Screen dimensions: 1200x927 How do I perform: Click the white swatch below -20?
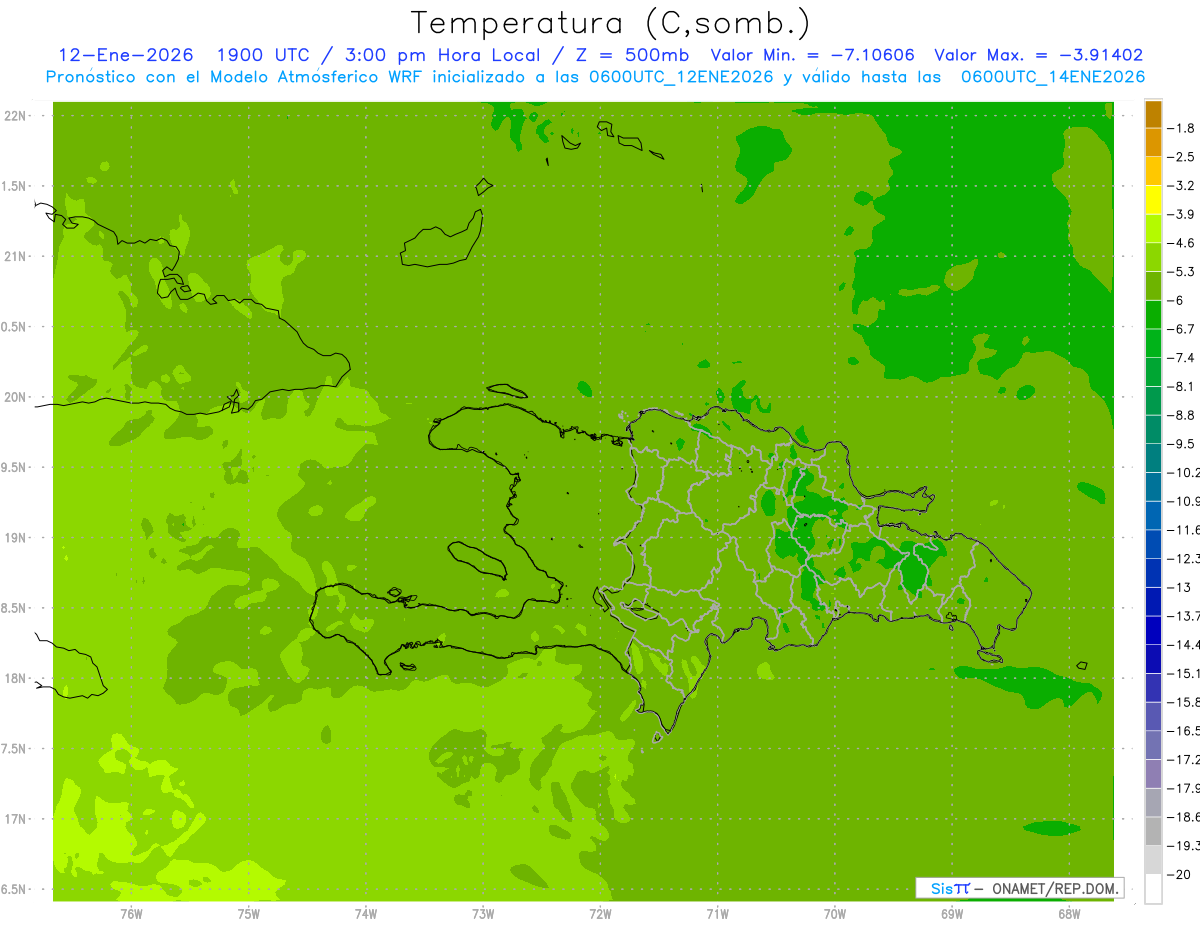click(x=1153, y=889)
